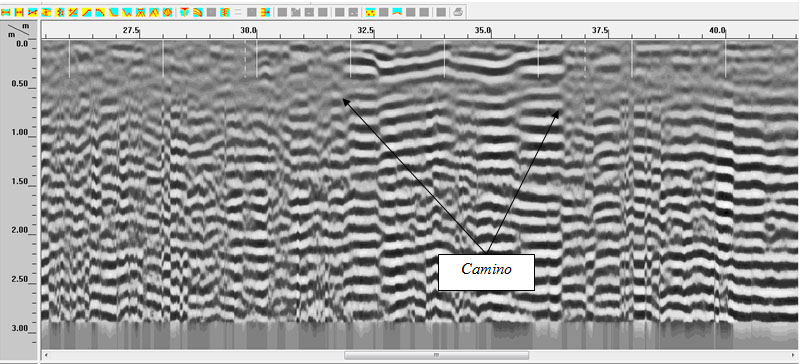The image size is (800, 364).
Task: Click the scrollbar left arrow
Action: pyautogui.click(x=46, y=355)
